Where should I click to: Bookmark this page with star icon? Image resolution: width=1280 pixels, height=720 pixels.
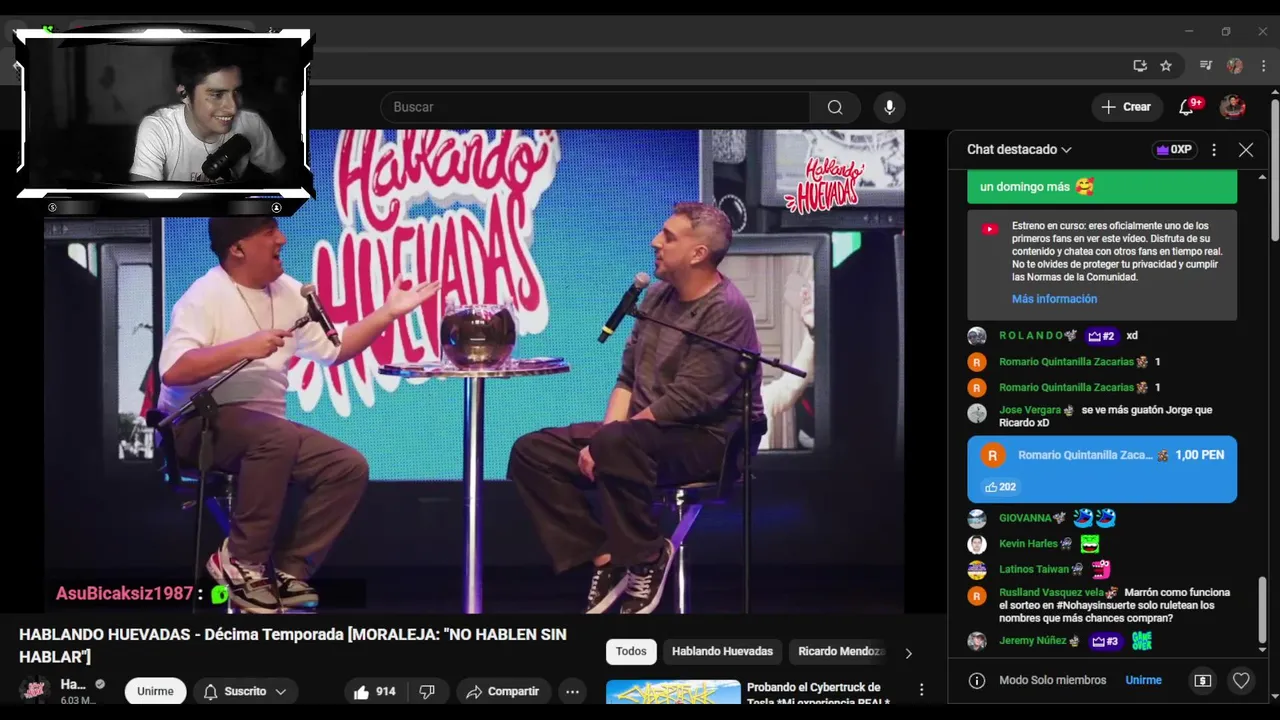[x=1166, y=66]
